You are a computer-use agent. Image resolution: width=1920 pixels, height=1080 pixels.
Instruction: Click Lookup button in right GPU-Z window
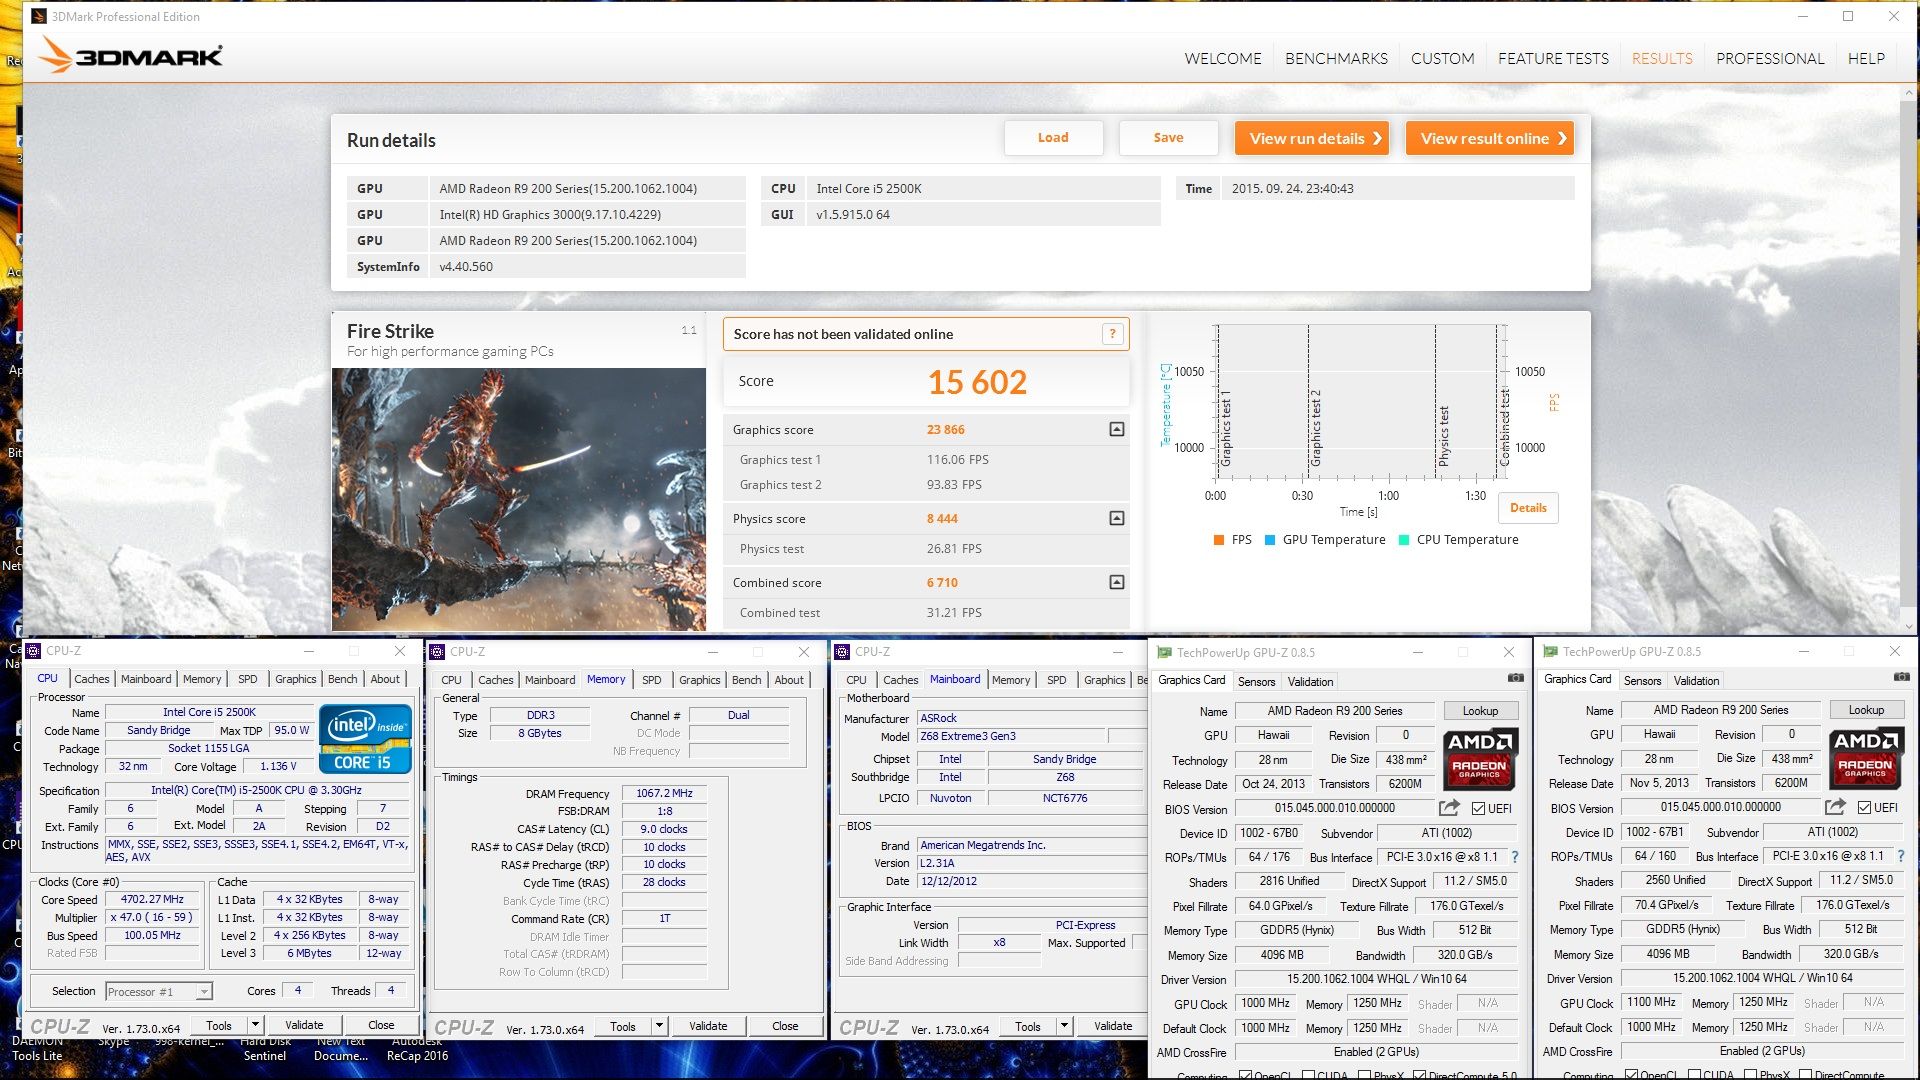(x=1866, y=710)
